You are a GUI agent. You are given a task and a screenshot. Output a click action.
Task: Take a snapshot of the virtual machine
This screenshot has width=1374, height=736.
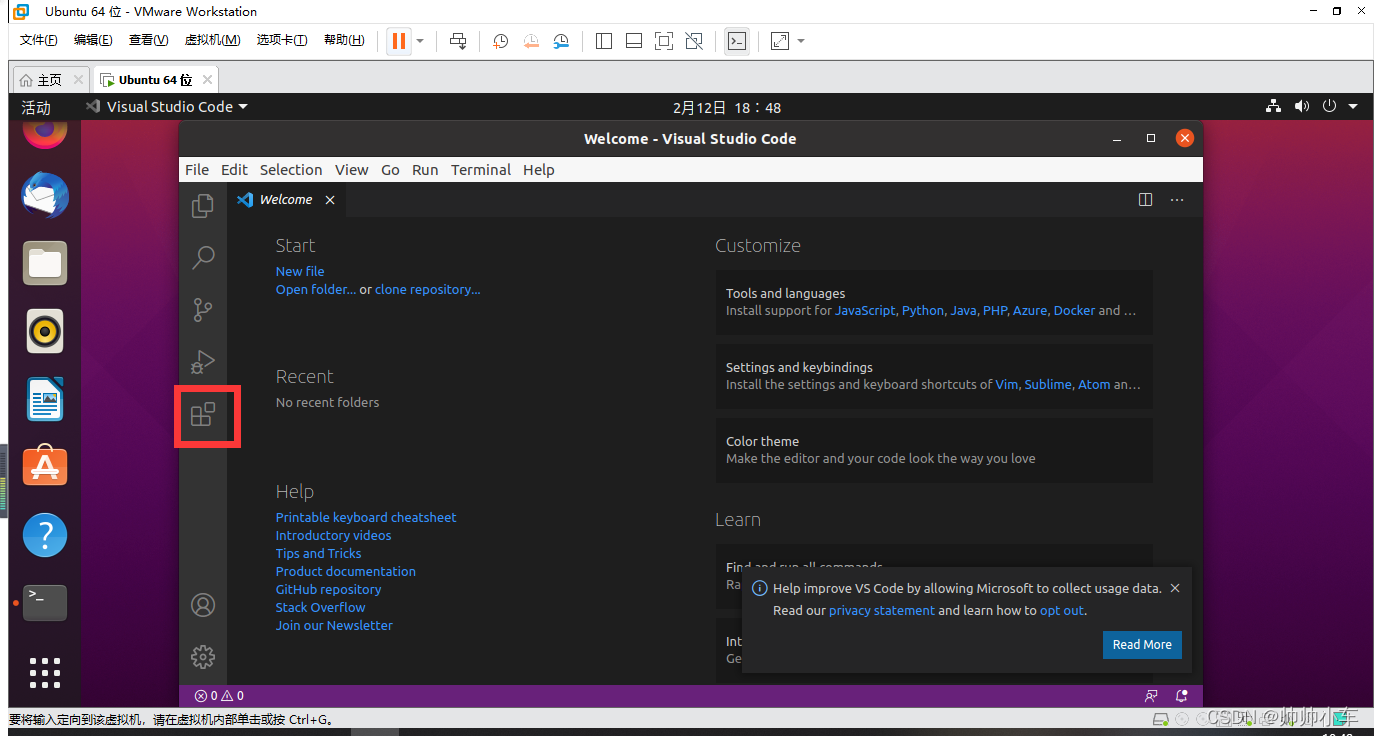click(x=501, y=41)
